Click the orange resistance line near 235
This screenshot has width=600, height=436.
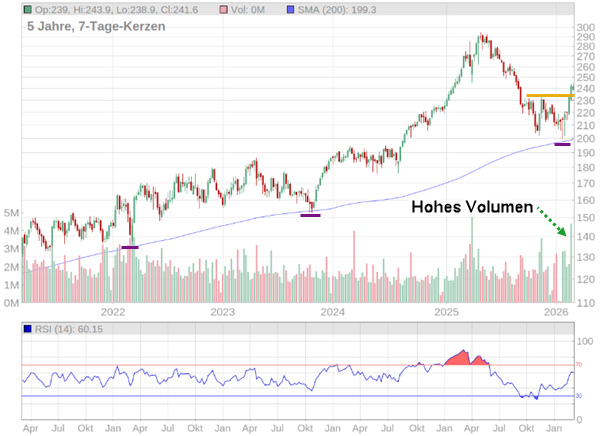click(x=550, y=96)
